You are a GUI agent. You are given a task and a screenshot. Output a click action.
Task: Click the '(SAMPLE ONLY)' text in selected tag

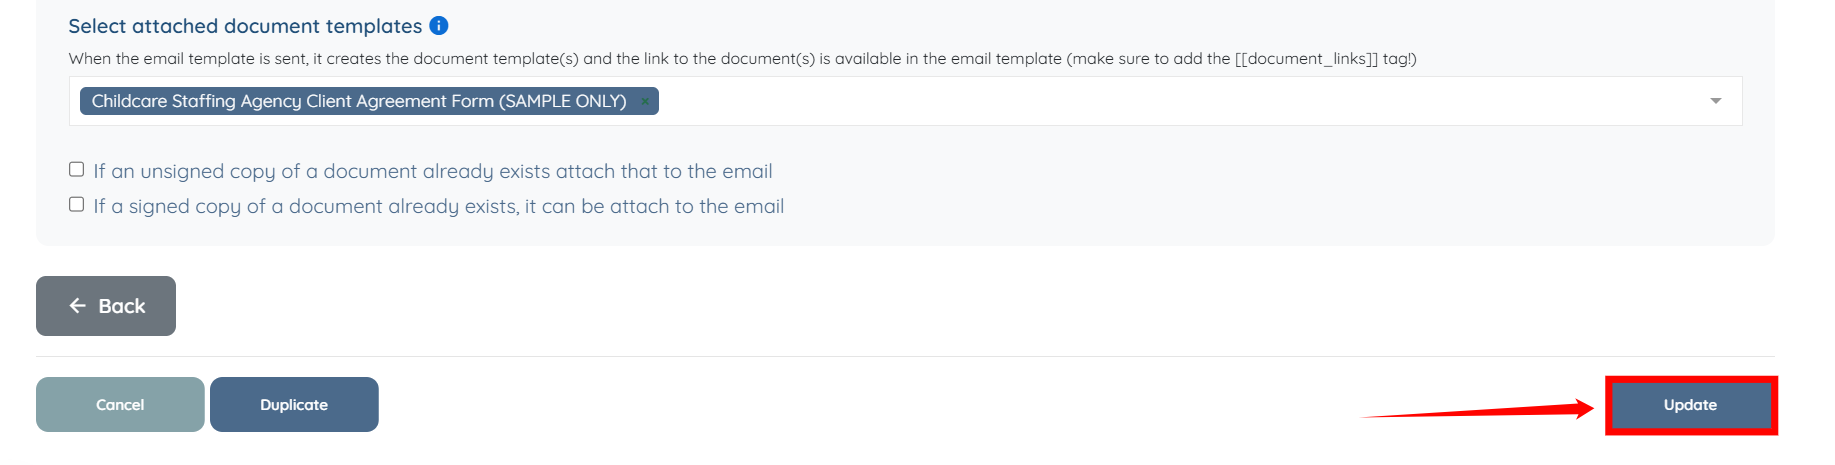click(563, 101)
